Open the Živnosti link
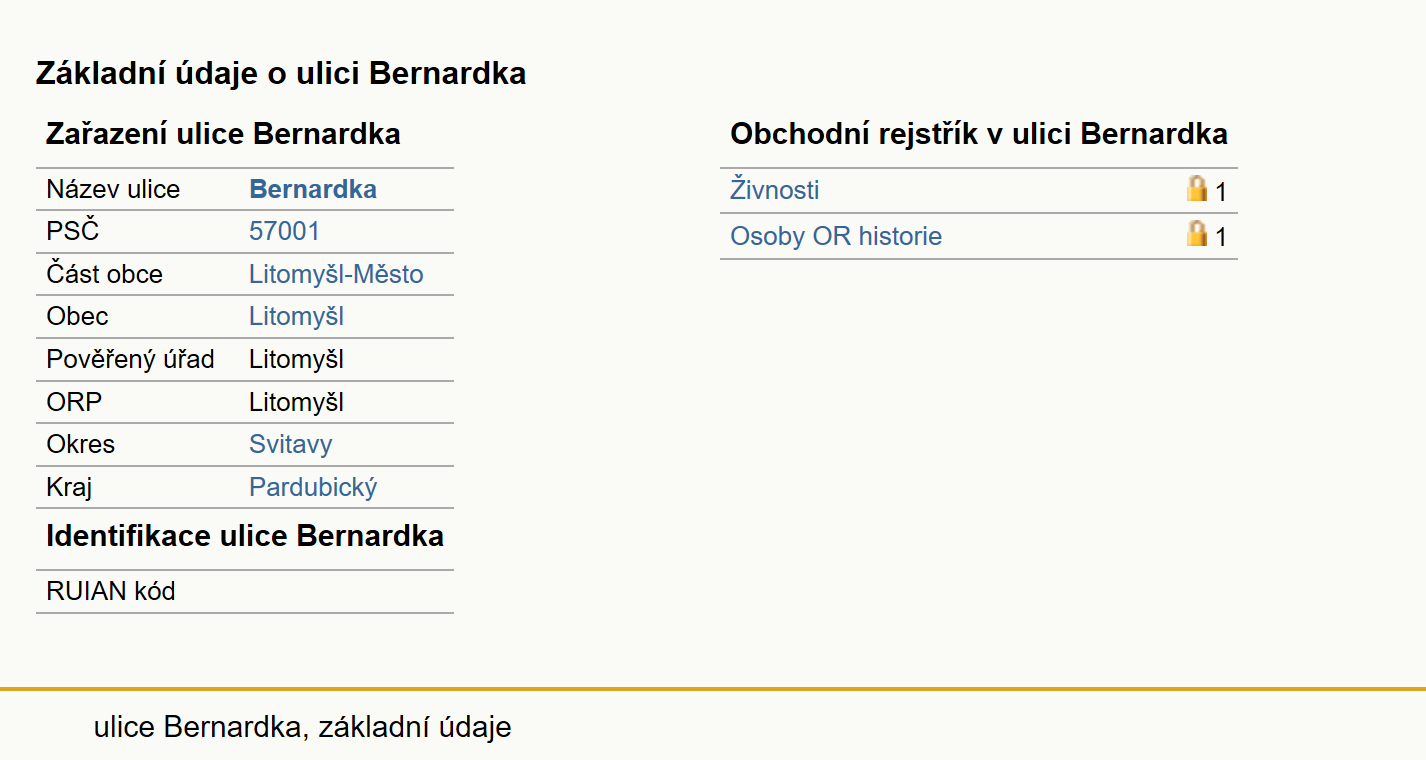 775,190
